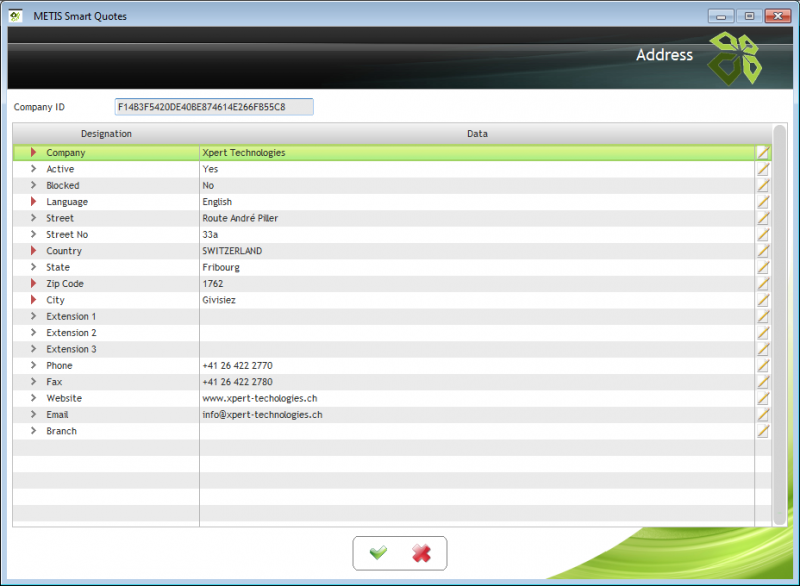Click the State row pencil icon
The image size is (800, 586).
763,267
